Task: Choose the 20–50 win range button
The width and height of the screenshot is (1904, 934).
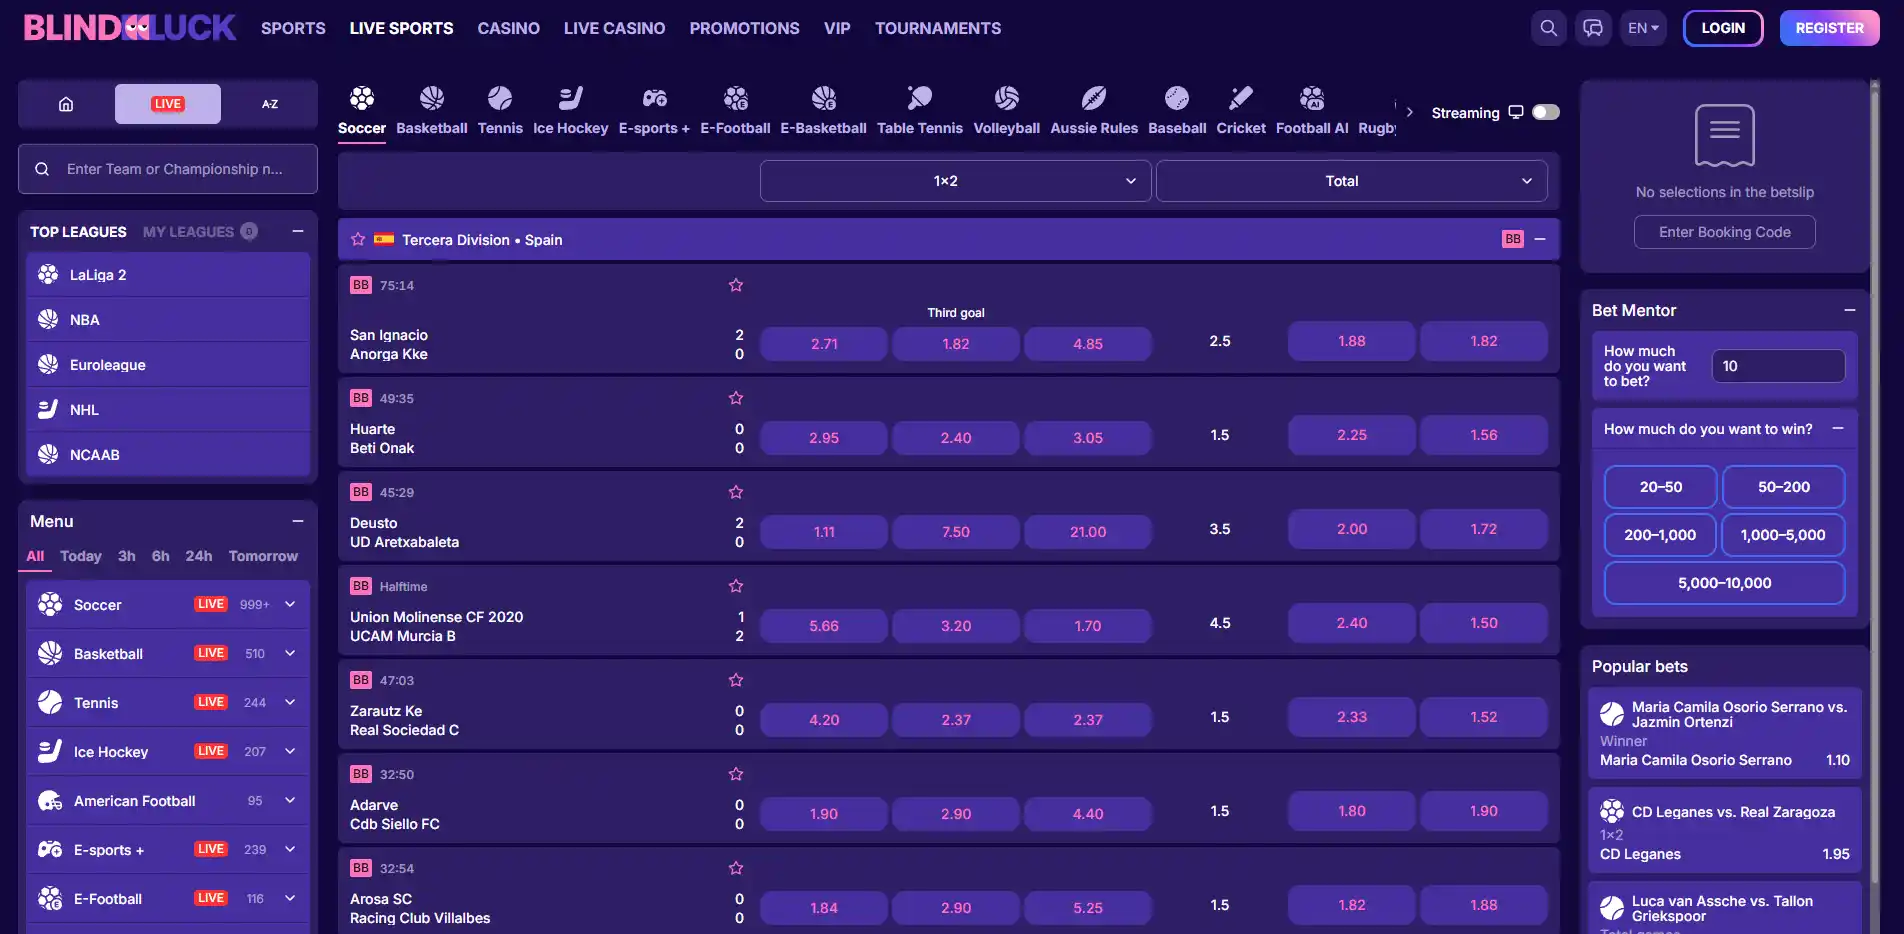Action: click(1660, 487)
